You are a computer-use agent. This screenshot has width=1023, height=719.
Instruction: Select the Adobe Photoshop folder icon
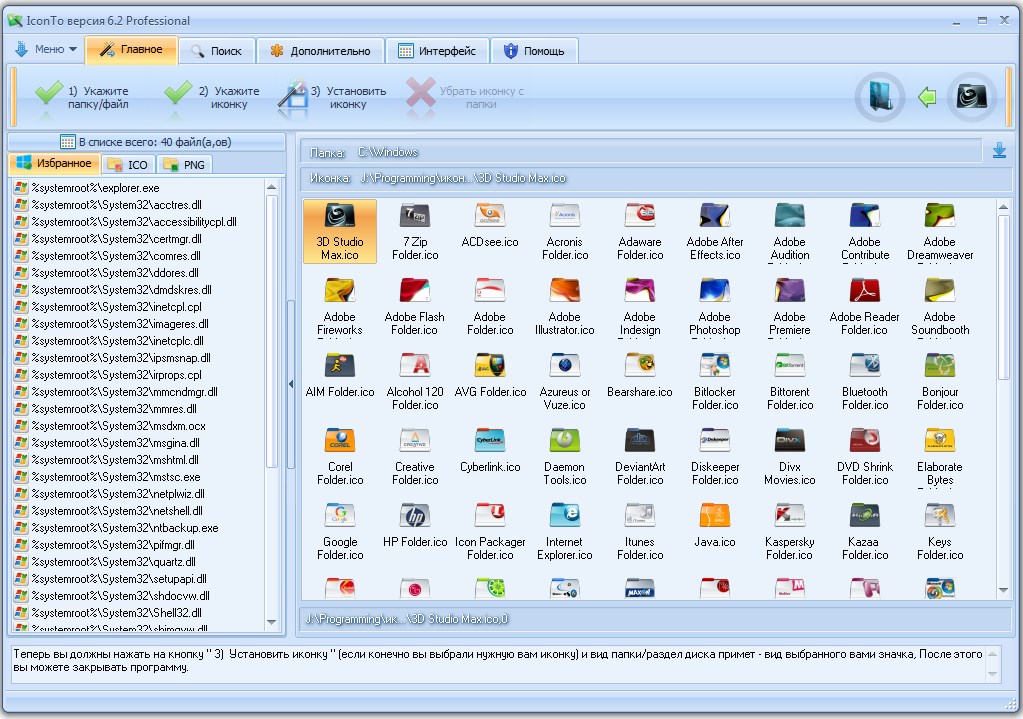click(x=714, y=307)
